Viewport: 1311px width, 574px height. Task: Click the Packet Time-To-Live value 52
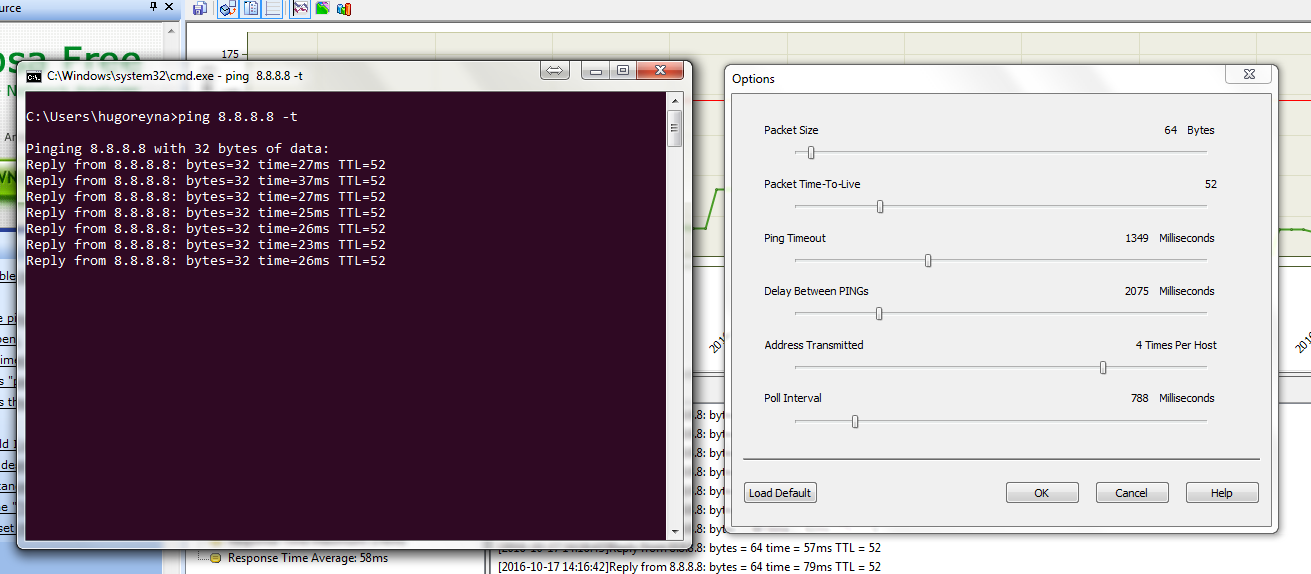[x=1210, y=184]
